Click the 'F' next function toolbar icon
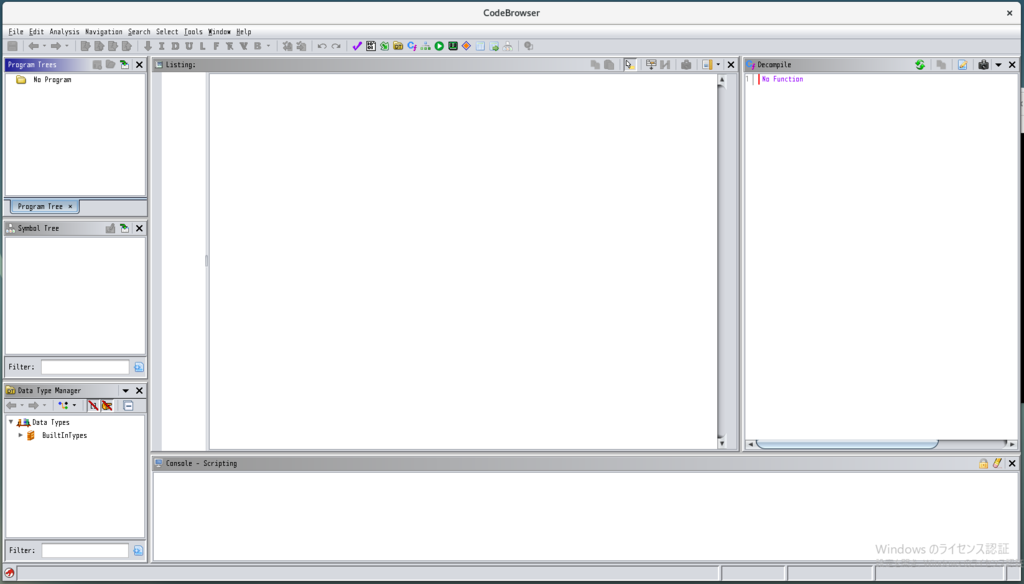The image size is (1024, 584). (216, 46)
